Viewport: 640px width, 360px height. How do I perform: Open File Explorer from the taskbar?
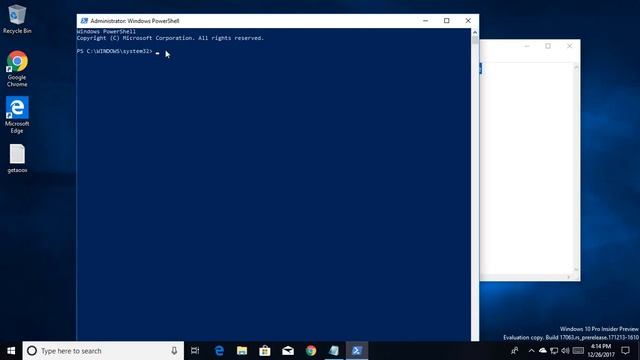242,351
